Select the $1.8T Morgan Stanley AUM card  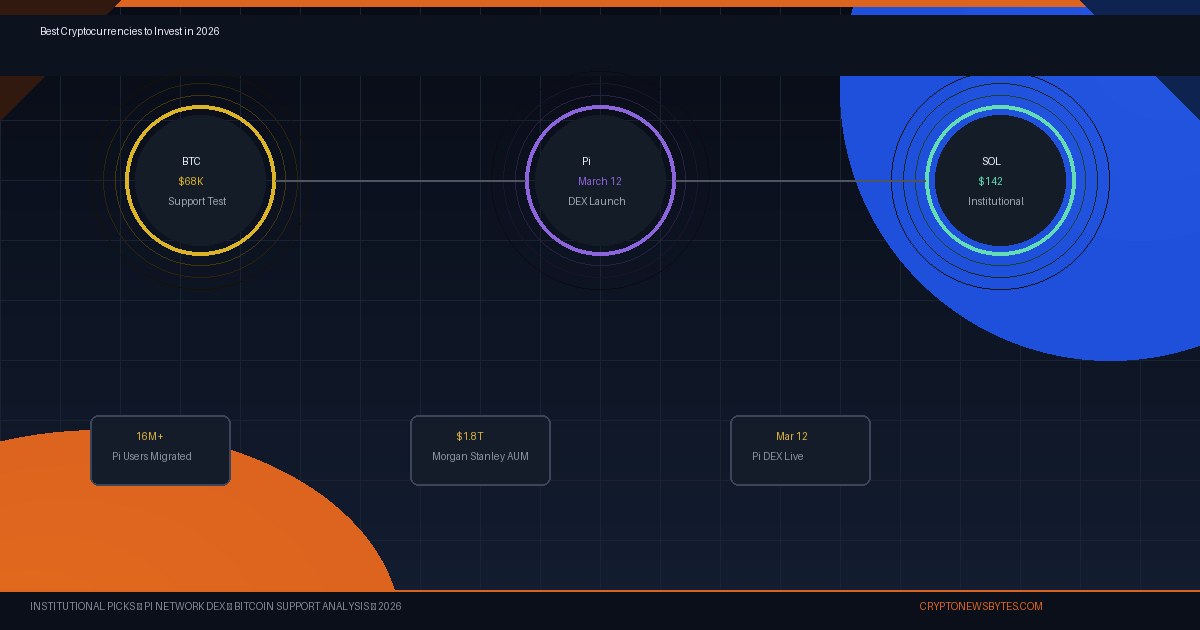click(x=480, y=450)
